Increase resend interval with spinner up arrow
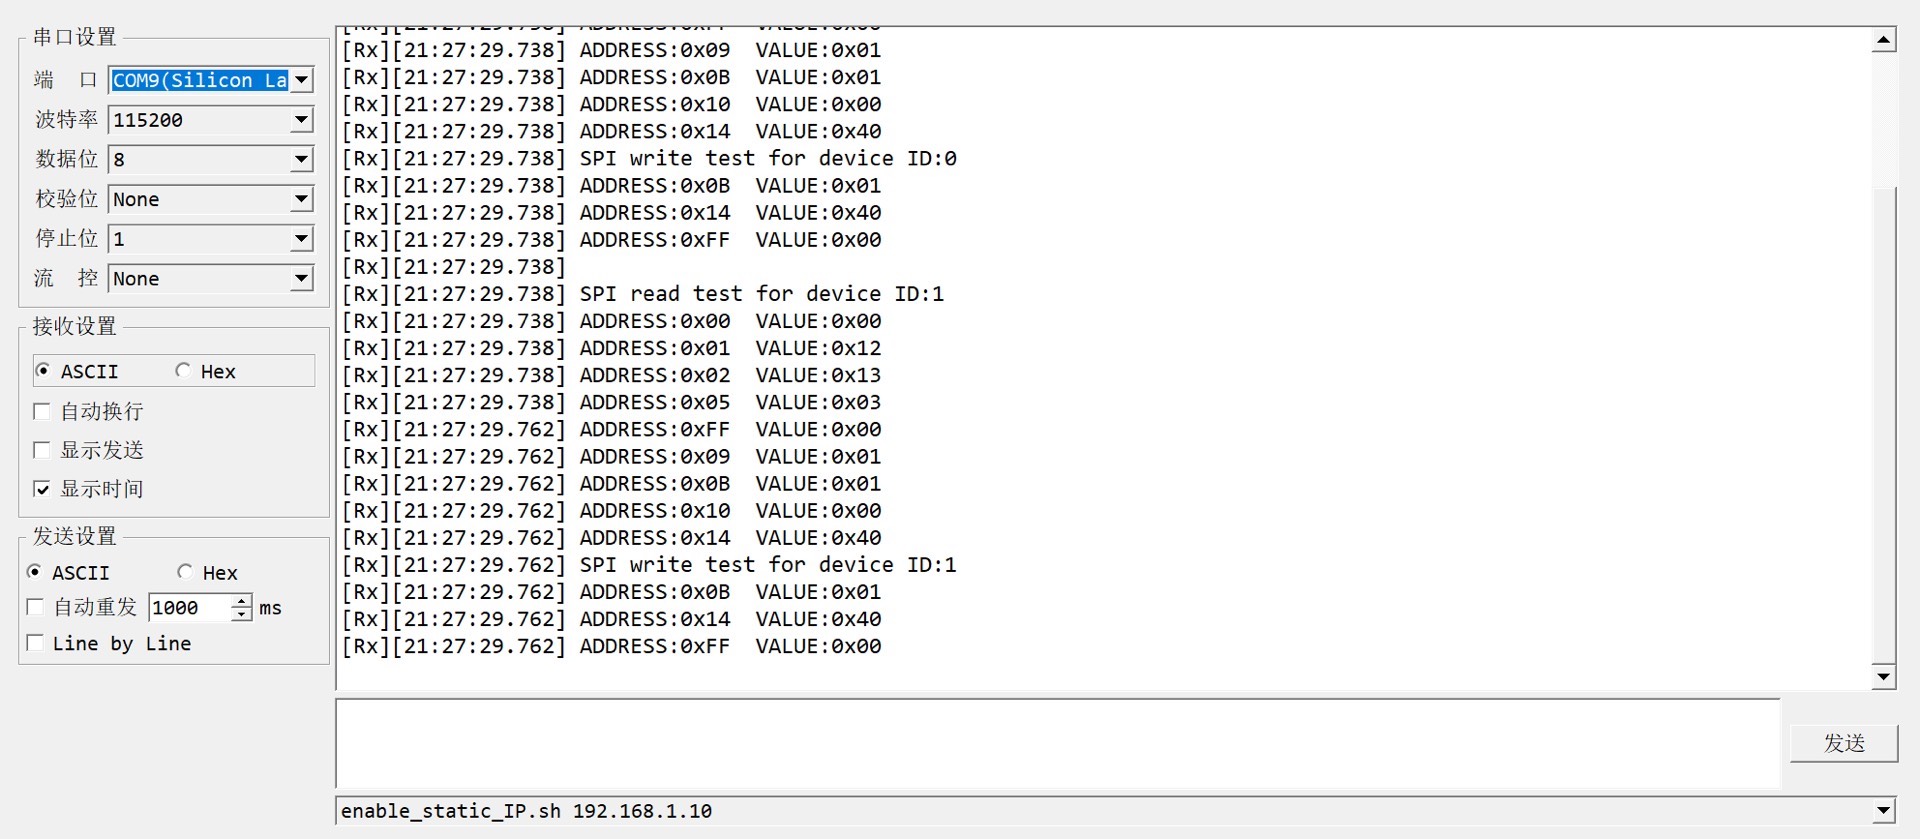This screenshot has width=1920, height=839. 242,601
